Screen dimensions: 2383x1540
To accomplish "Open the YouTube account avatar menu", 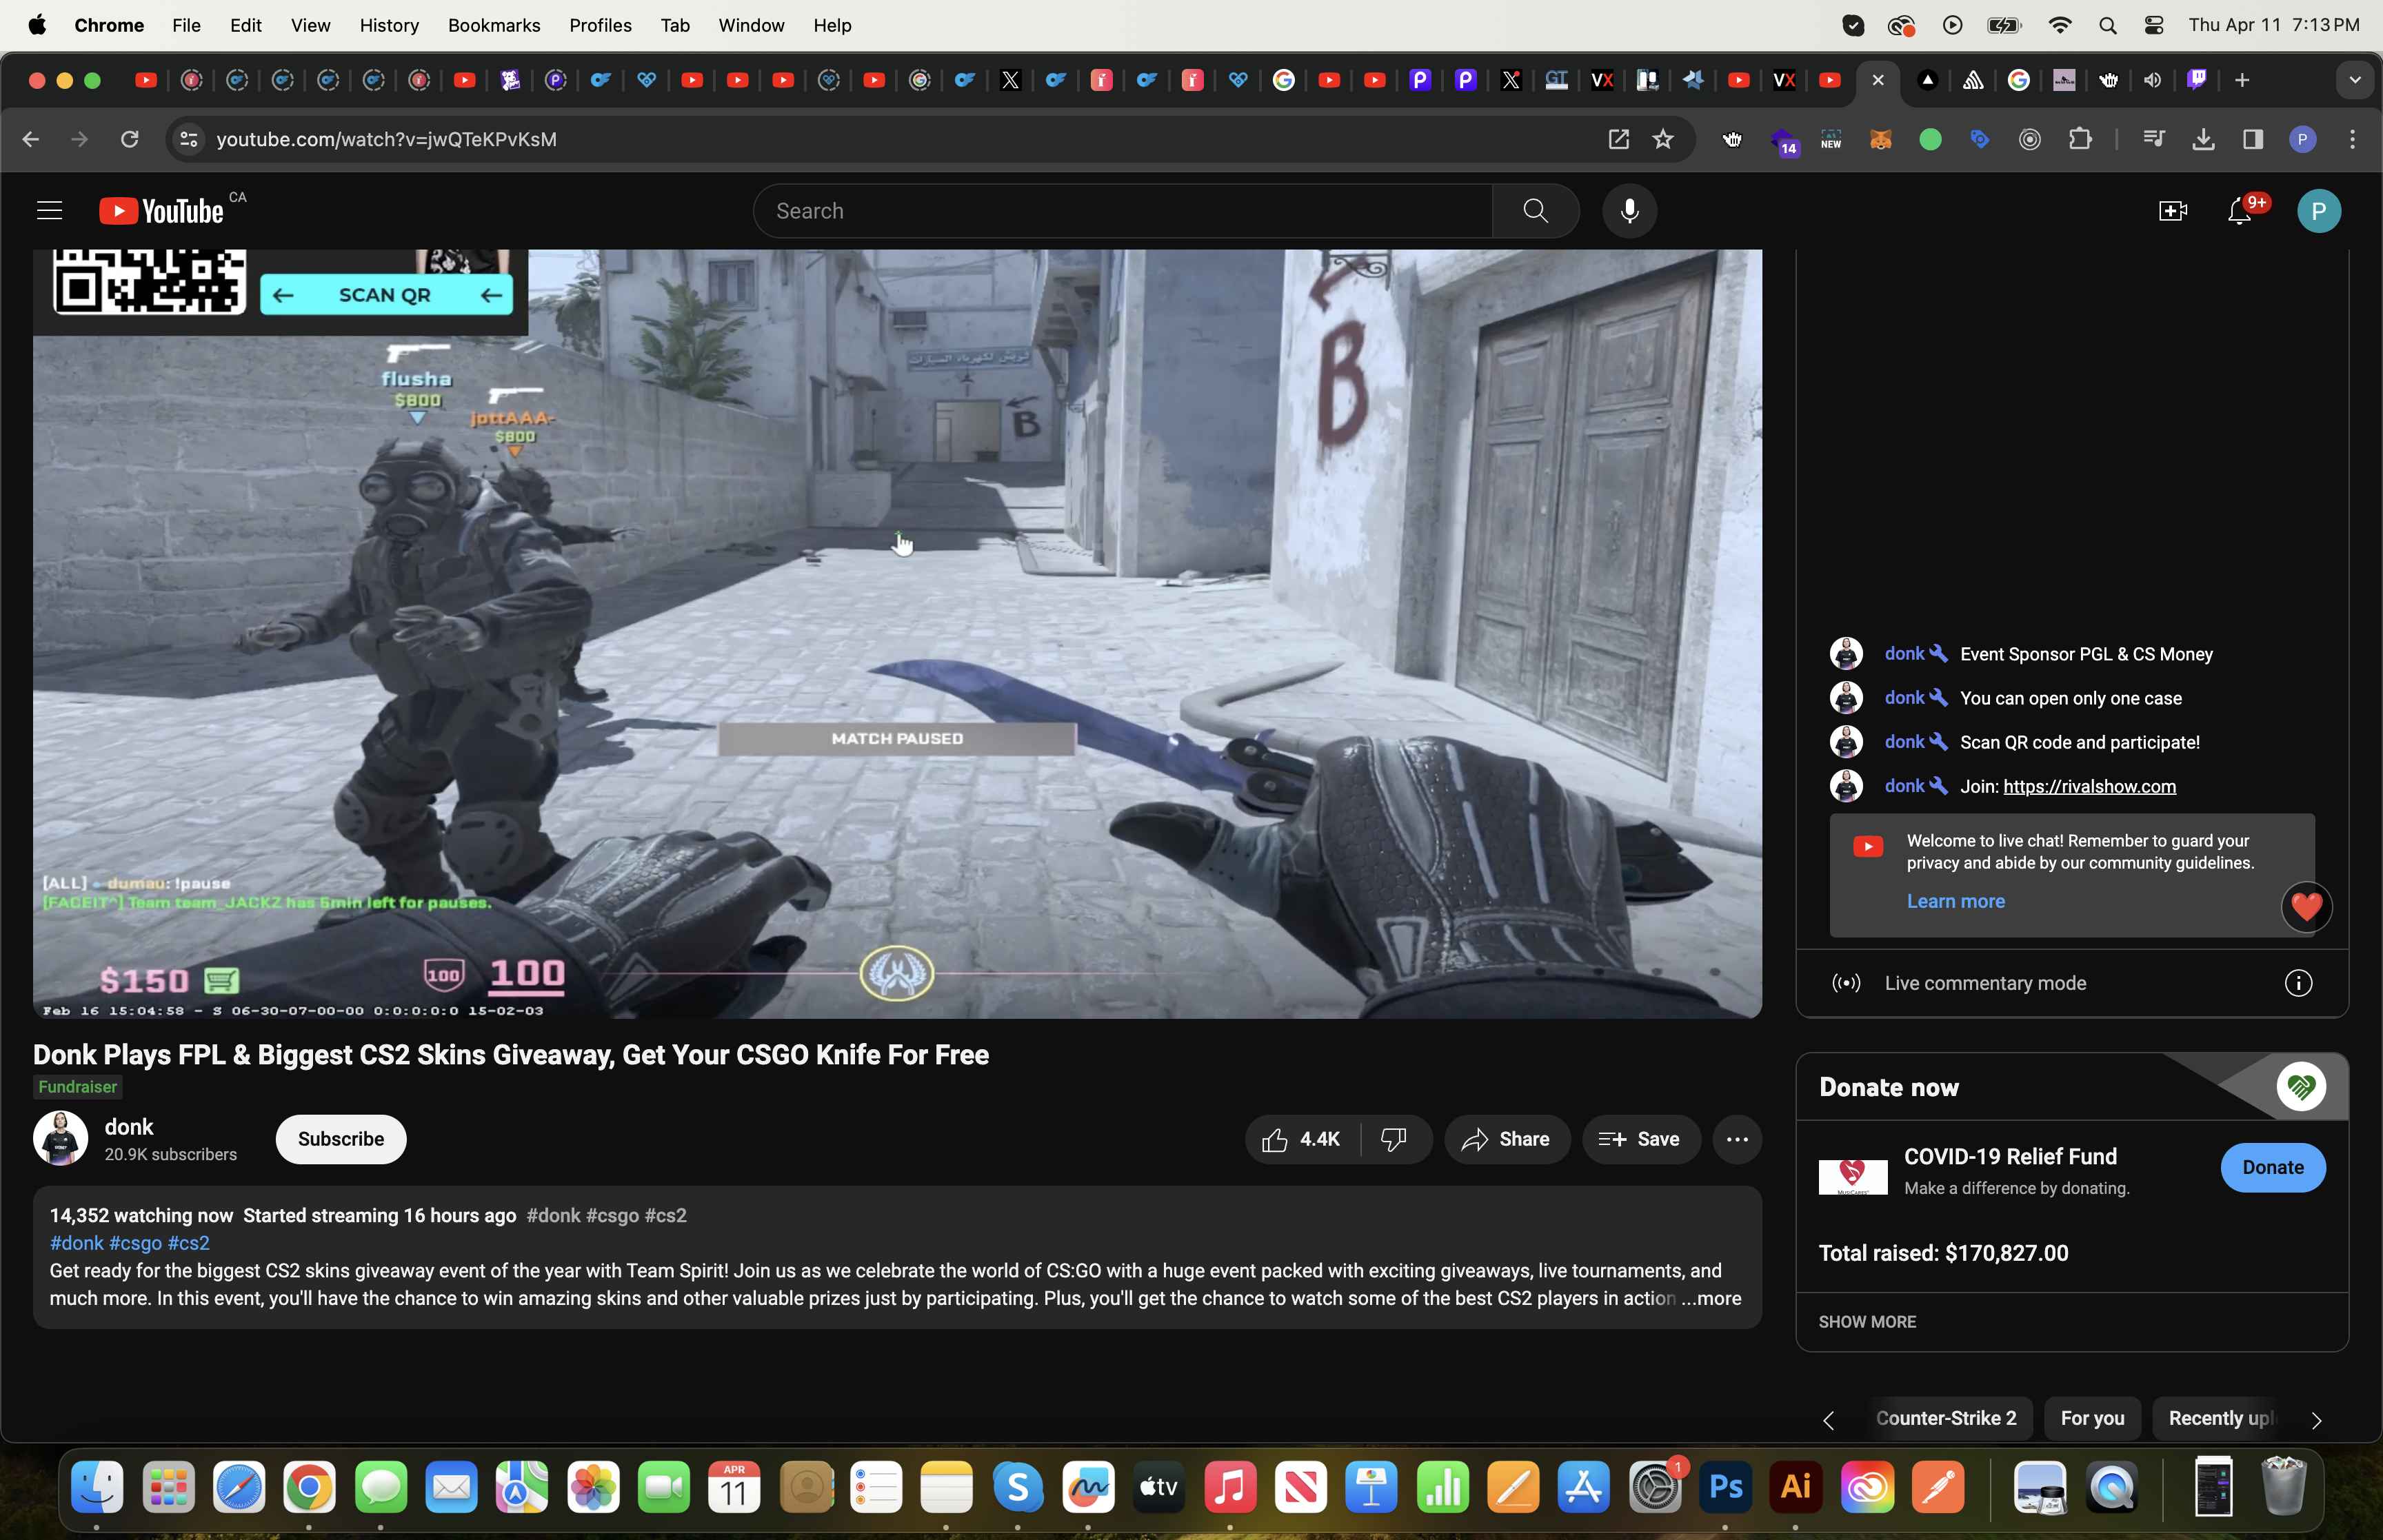I will (x=2318, y=211).
